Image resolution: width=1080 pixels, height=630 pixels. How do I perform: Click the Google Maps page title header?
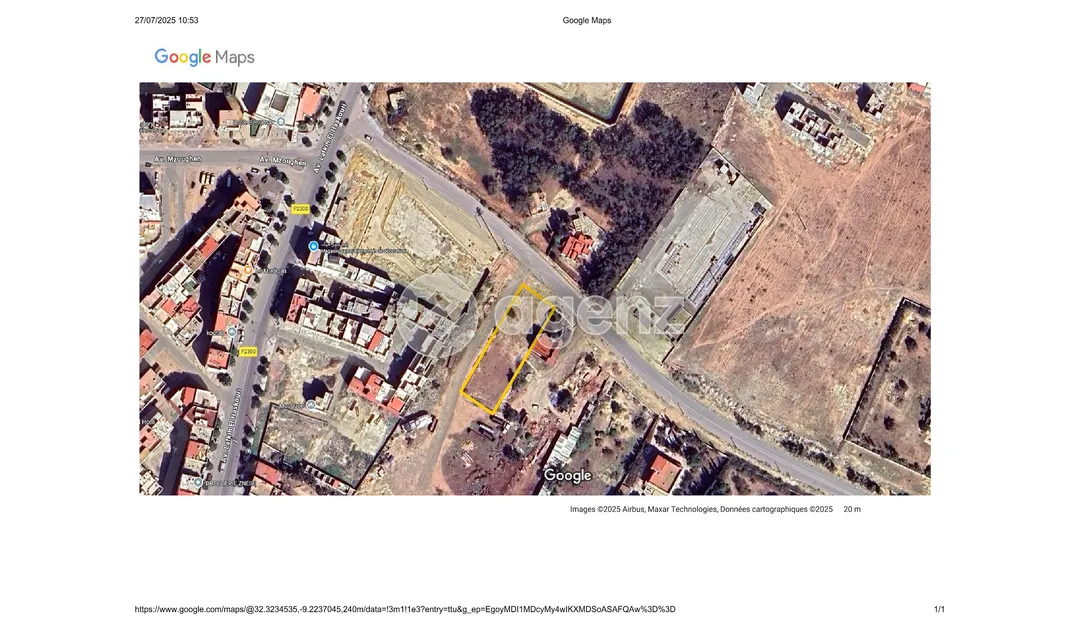coord(587,19)
